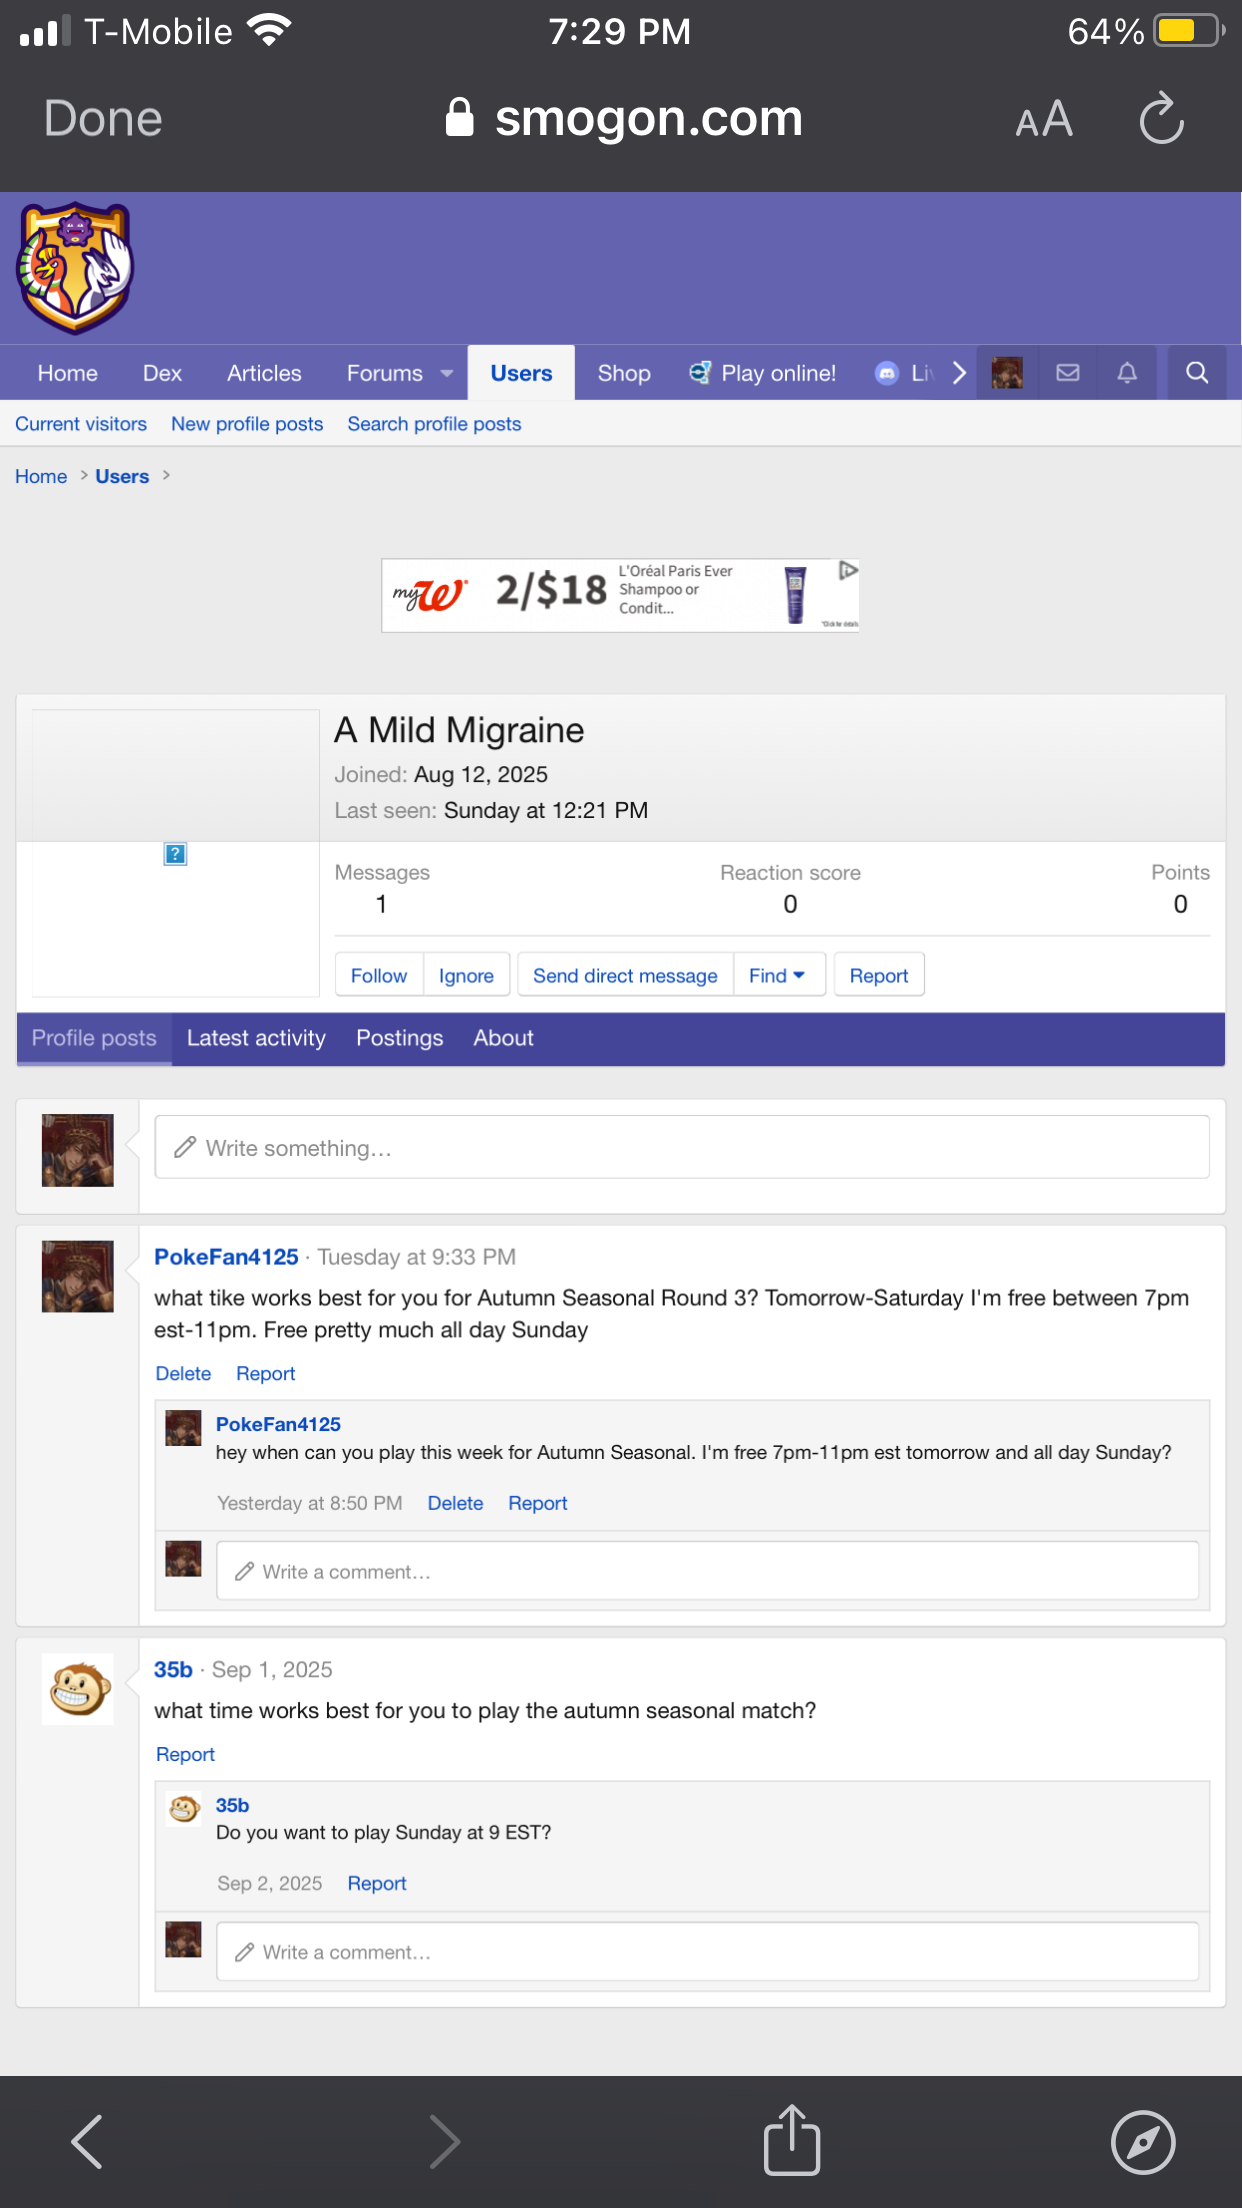Tap the Write something input field
1242x2208 pixels.
(x=682, y=1147)
